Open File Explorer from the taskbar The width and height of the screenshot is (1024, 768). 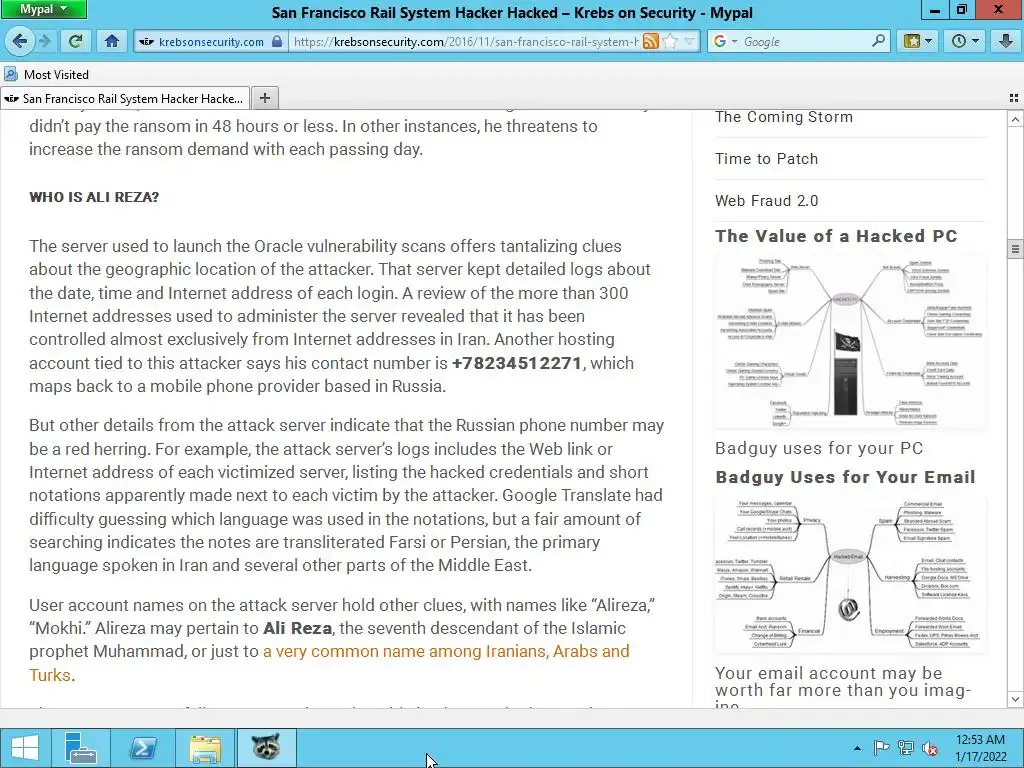[x=205, y=748]
